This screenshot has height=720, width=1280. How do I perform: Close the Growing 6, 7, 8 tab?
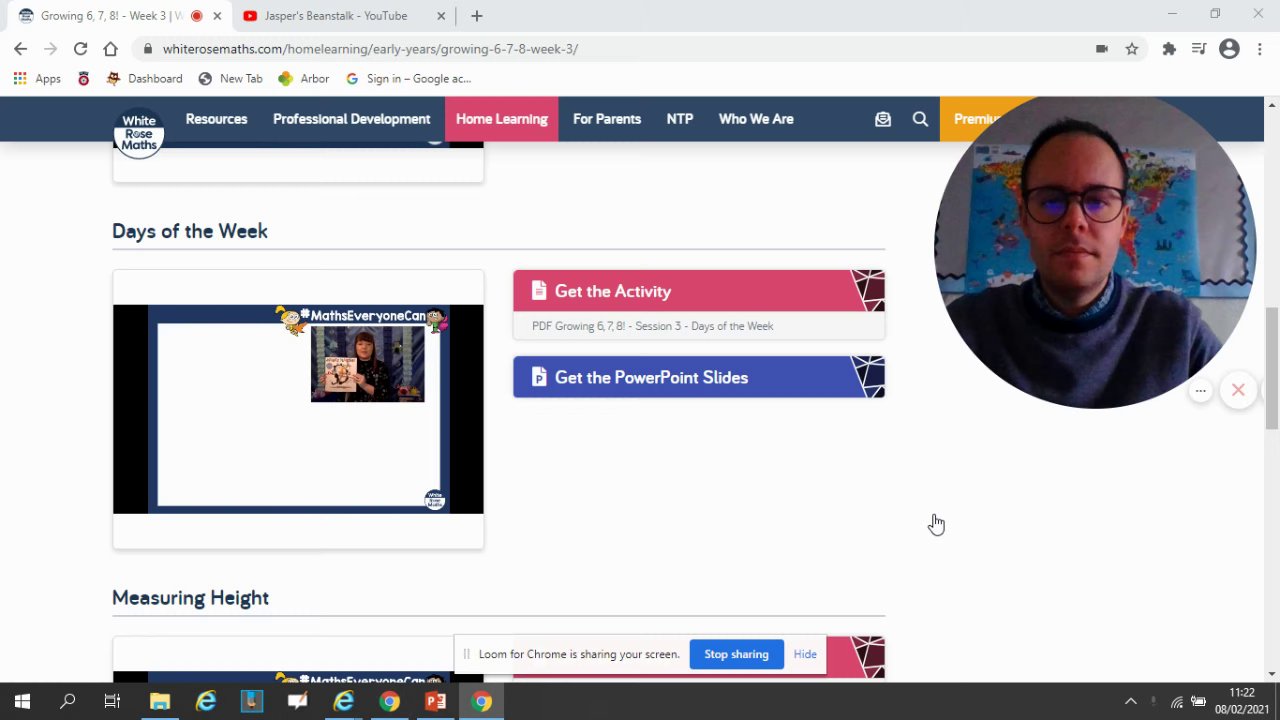[x=217, y=16]
